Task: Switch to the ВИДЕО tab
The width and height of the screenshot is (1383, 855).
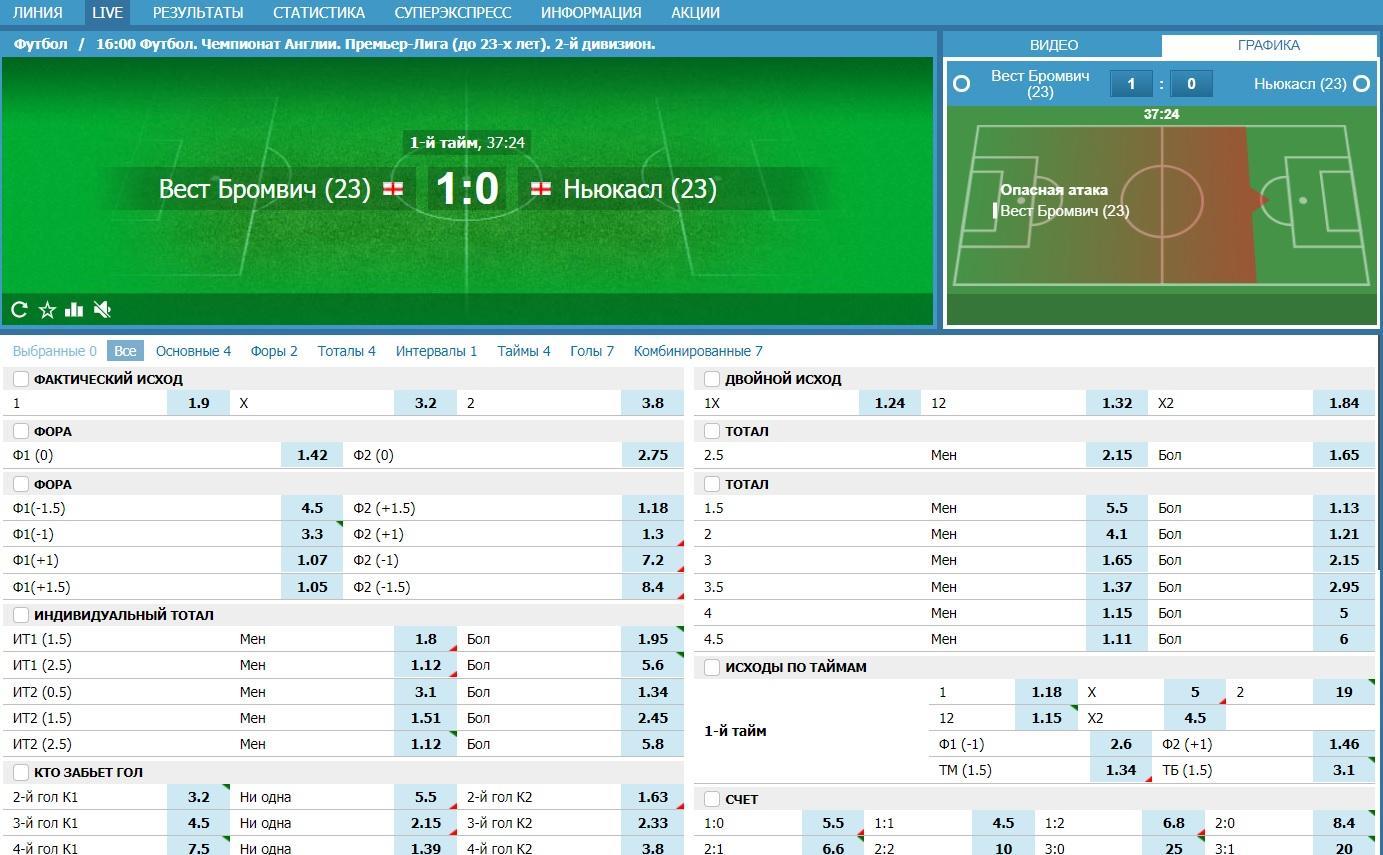Action: tap(1054, 45)
